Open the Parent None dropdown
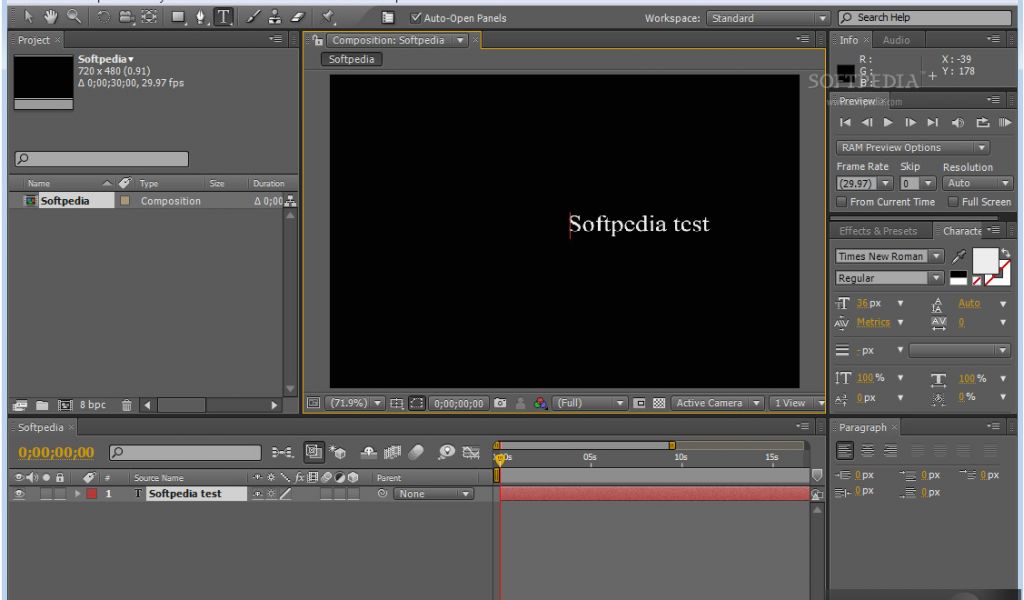 coord(433,494)
